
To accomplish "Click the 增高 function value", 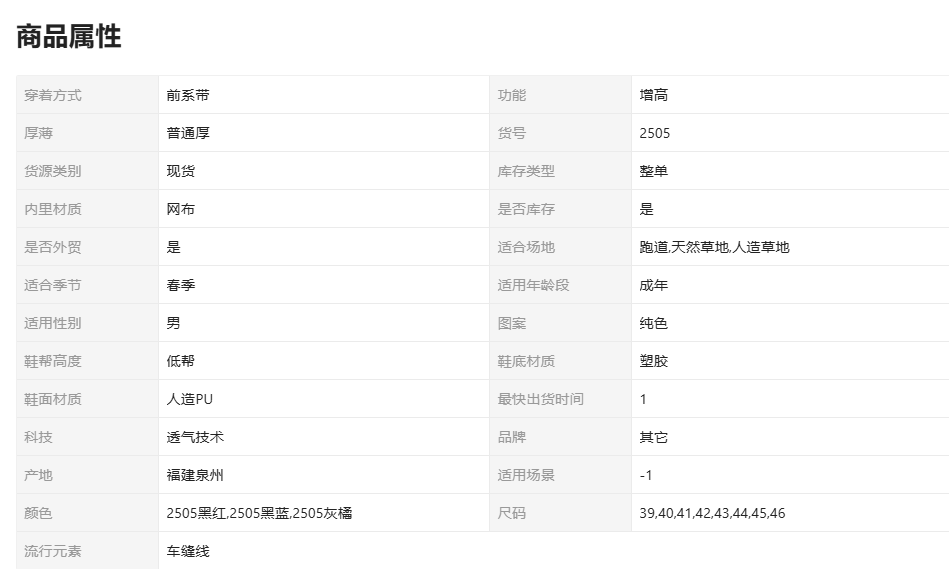I will point(654,95).
